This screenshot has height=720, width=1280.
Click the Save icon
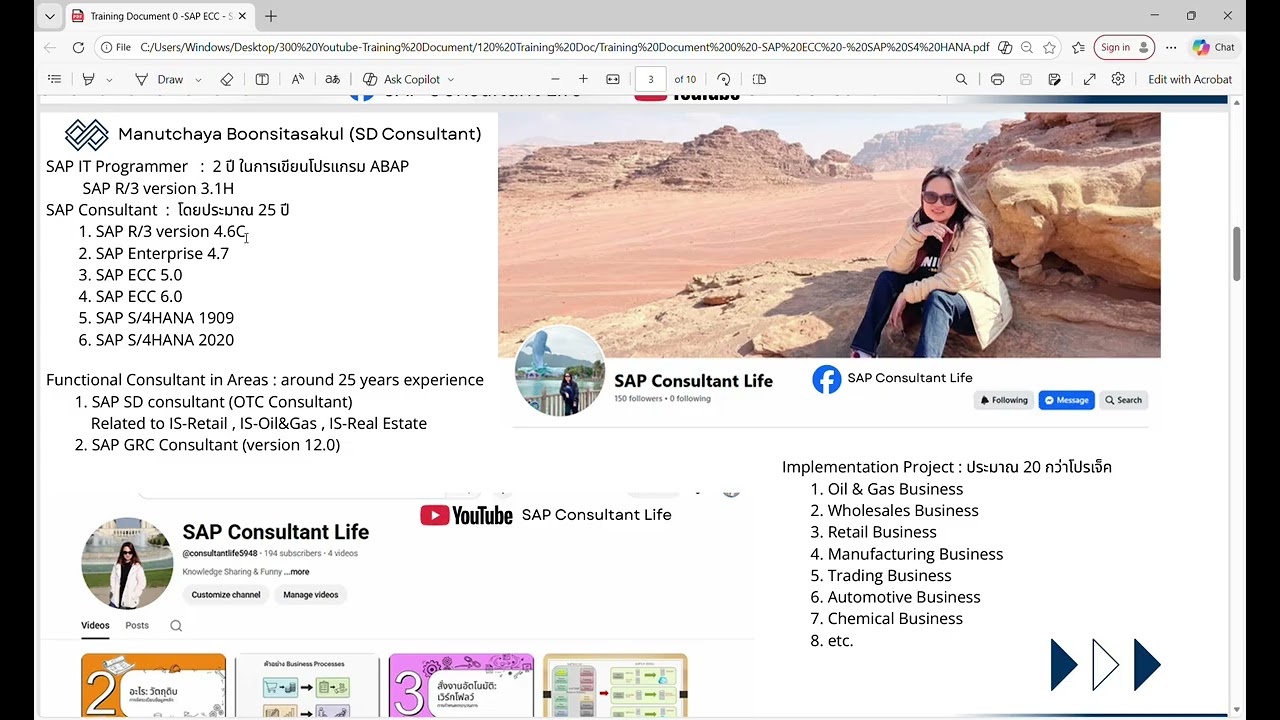tap(1026, 79)
